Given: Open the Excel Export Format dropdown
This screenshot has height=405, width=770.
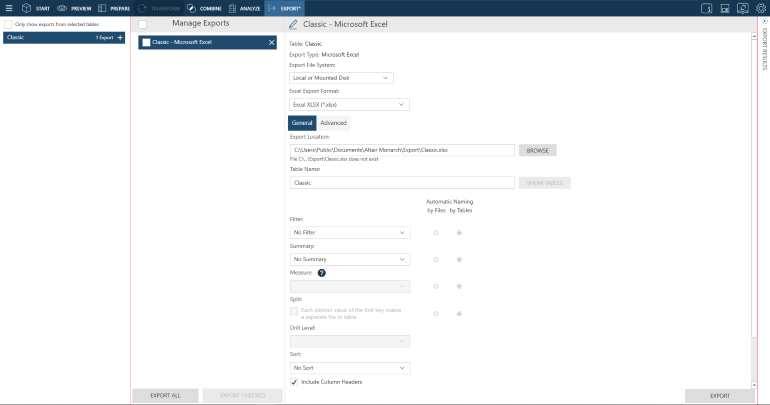Looking at the screenshot, I should [x=349, y=105].
